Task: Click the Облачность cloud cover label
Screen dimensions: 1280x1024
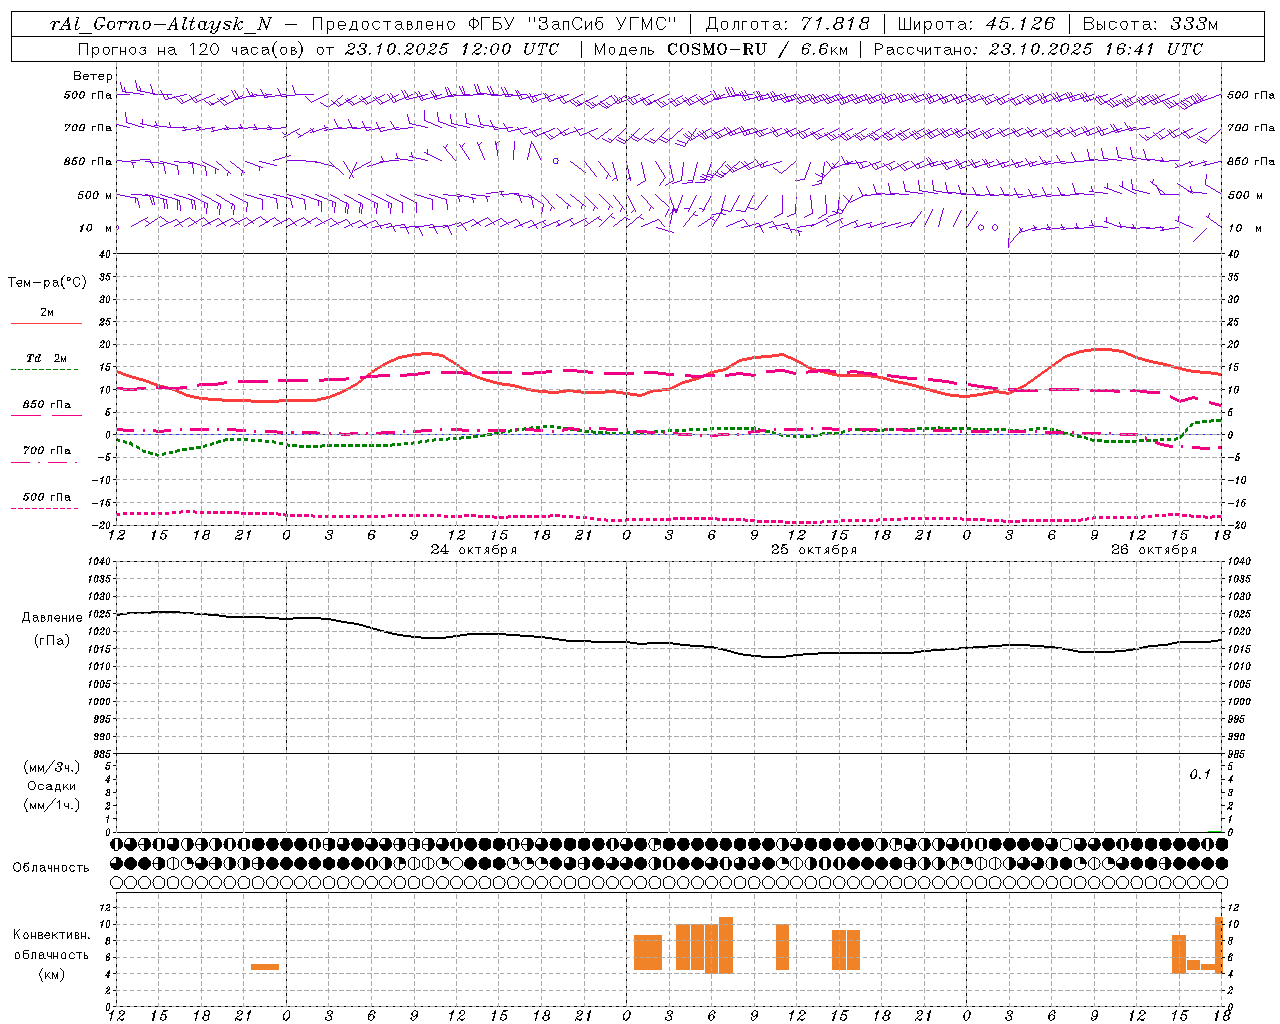Action: [51, 868]
